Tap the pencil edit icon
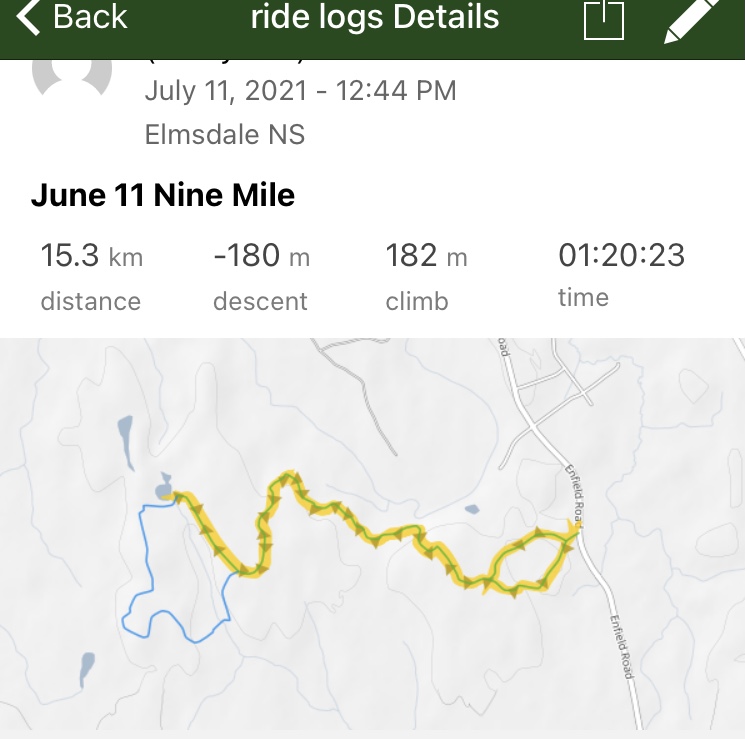 [x=692, y=20]
